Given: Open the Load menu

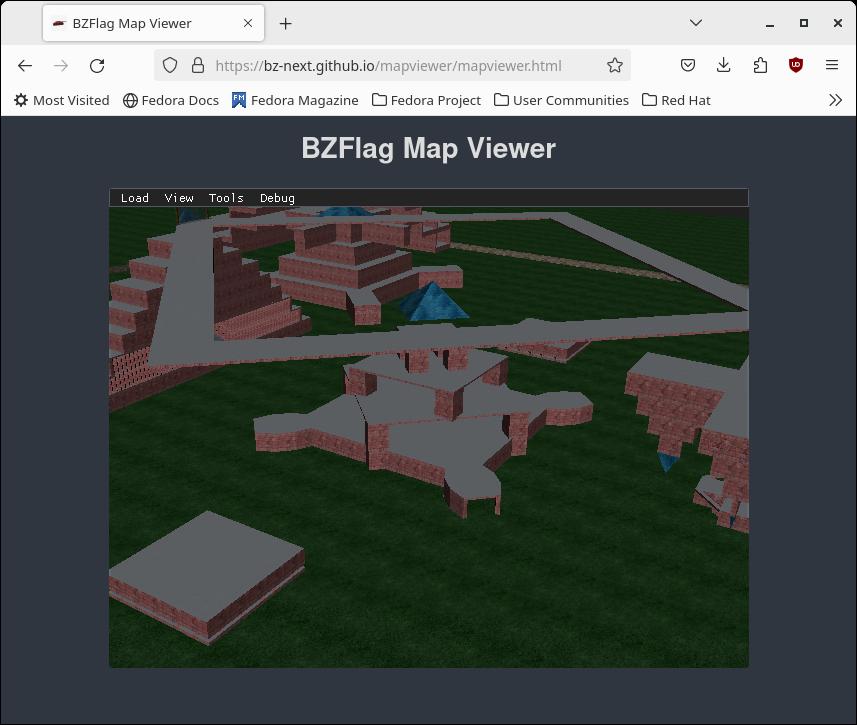Looking at the screenshot, I should pyautogui.click(x=134, y=198).
